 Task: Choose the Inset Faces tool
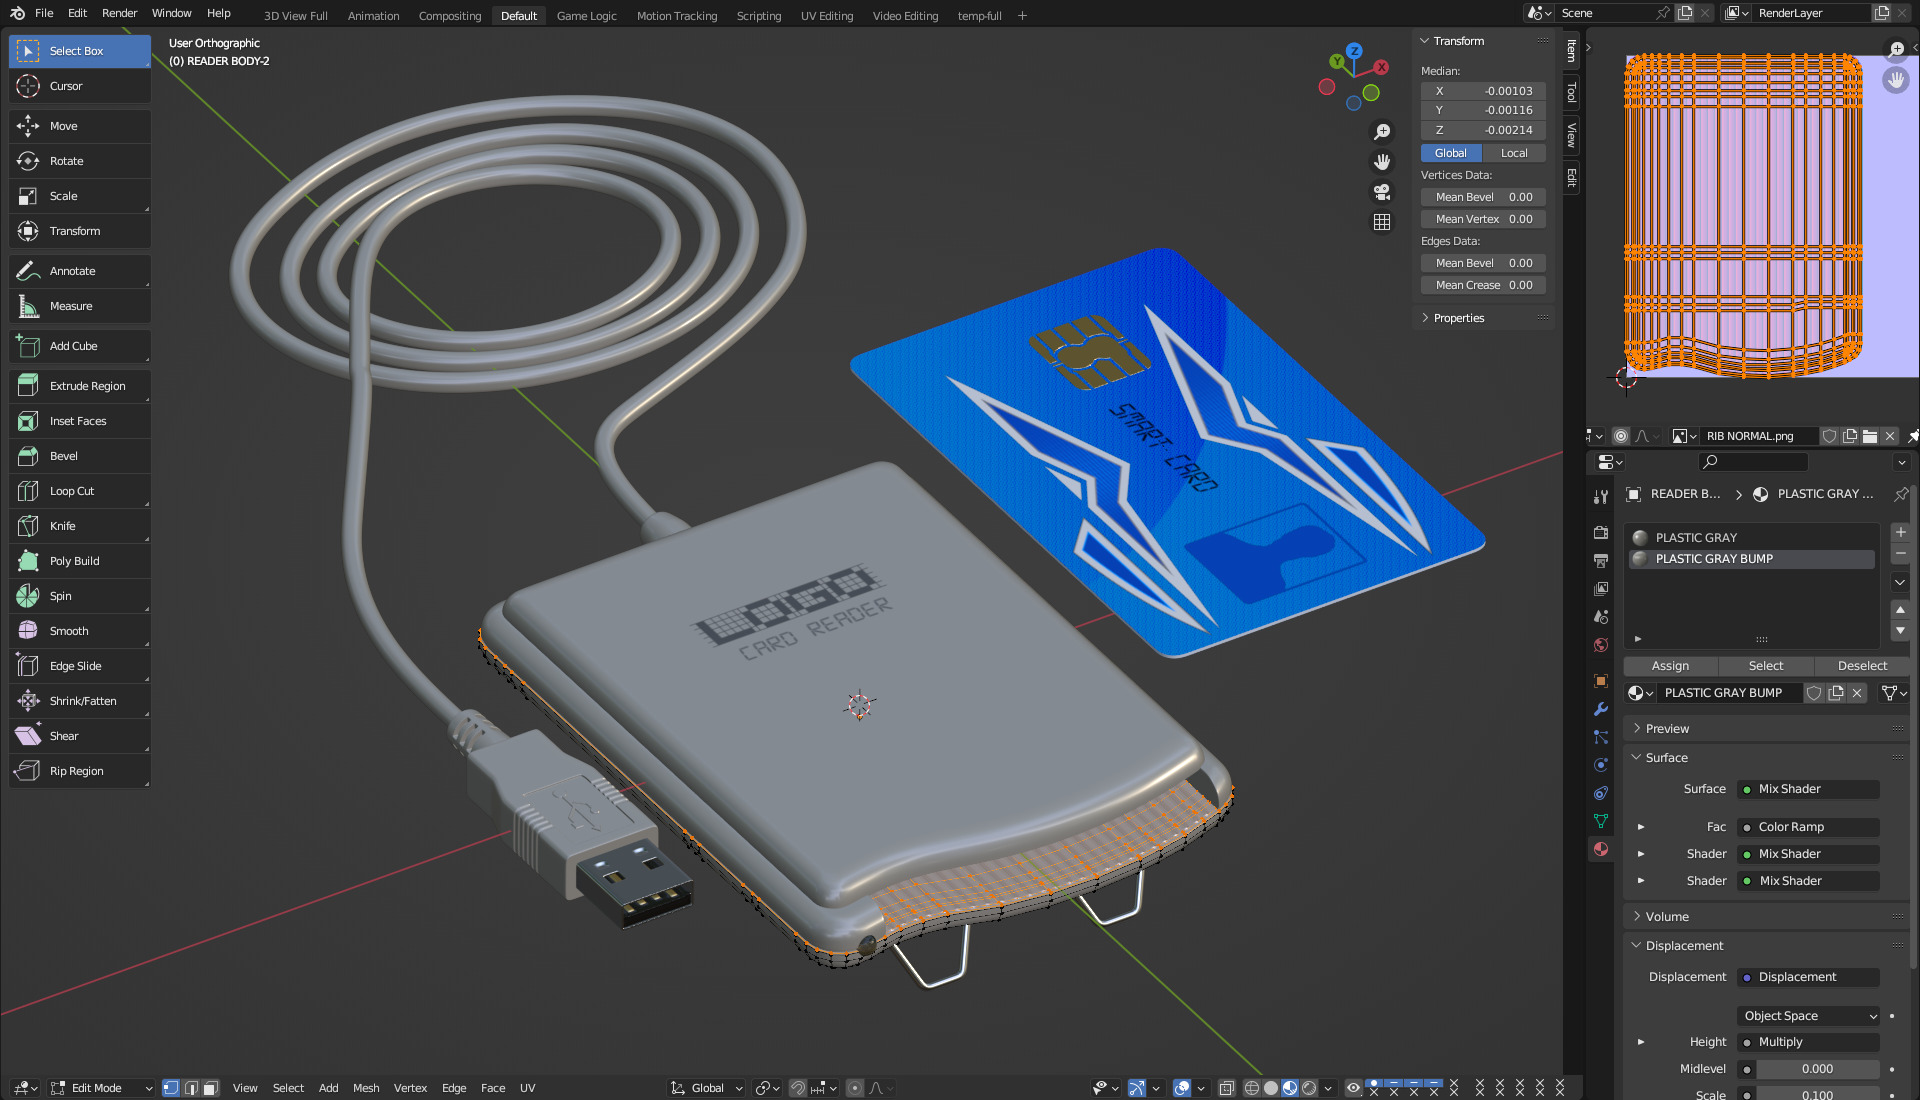point(80,421)
